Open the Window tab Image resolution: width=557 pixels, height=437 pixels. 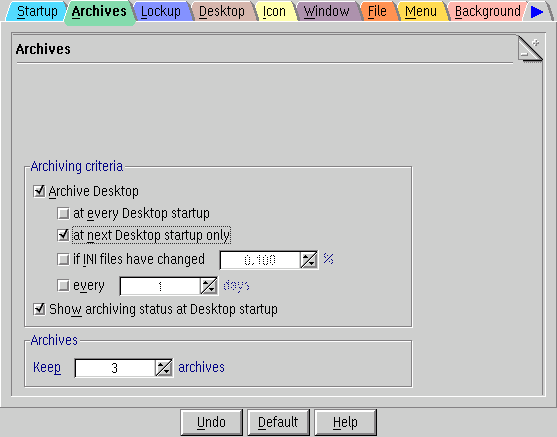[326, 11]
